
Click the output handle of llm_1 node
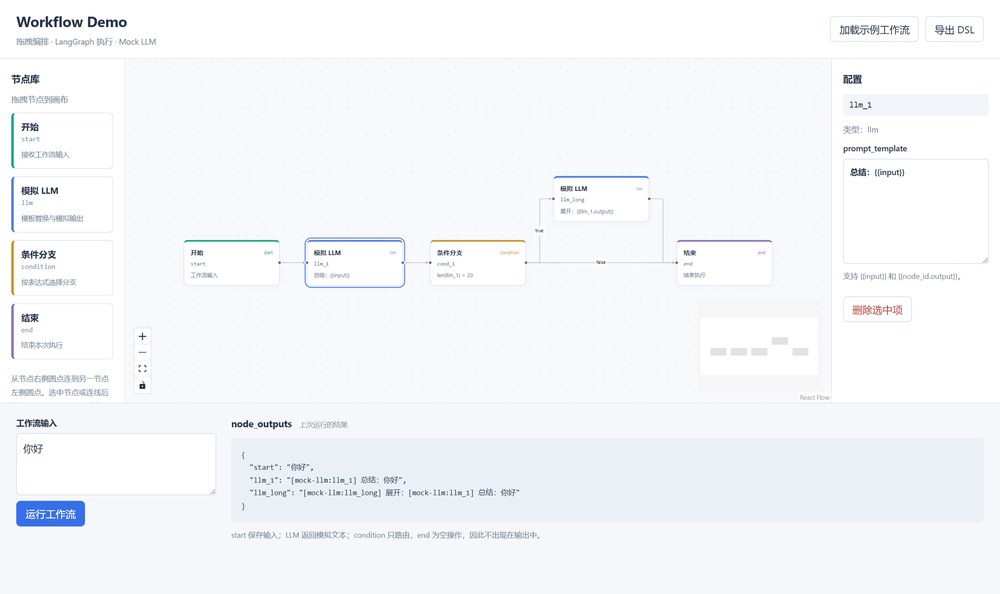(403, 262)
